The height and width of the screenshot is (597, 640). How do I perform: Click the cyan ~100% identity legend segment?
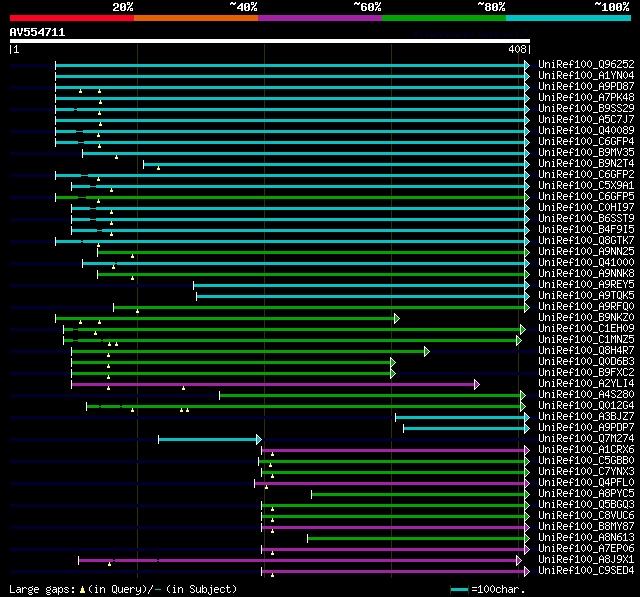569,18
